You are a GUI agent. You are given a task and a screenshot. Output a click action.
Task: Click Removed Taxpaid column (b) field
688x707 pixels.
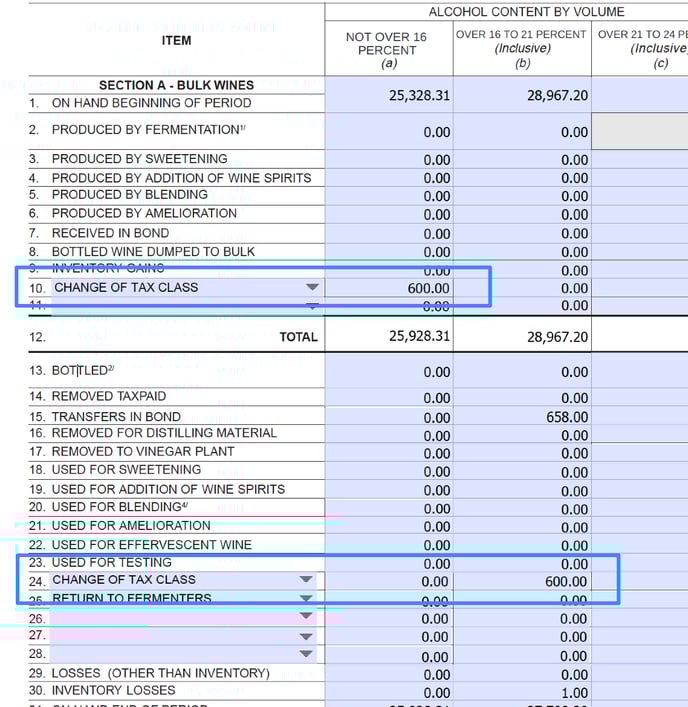522,398
